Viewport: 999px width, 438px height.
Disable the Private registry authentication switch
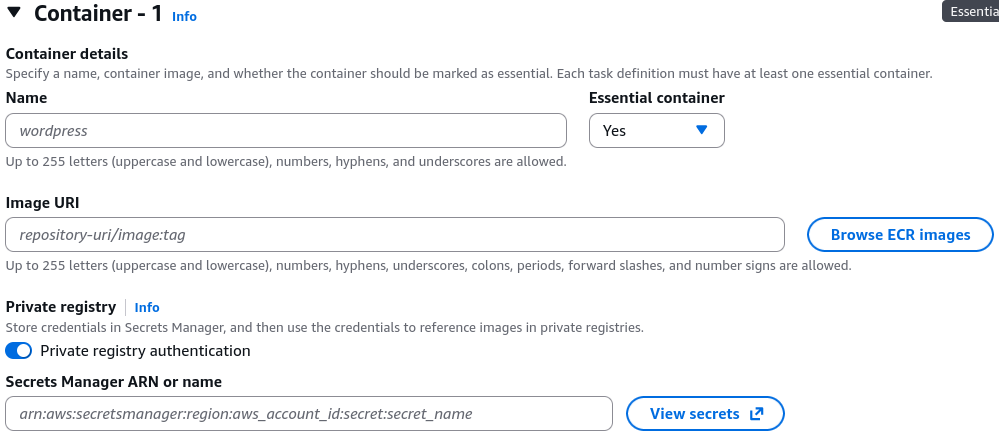click(x=18, y=351)
